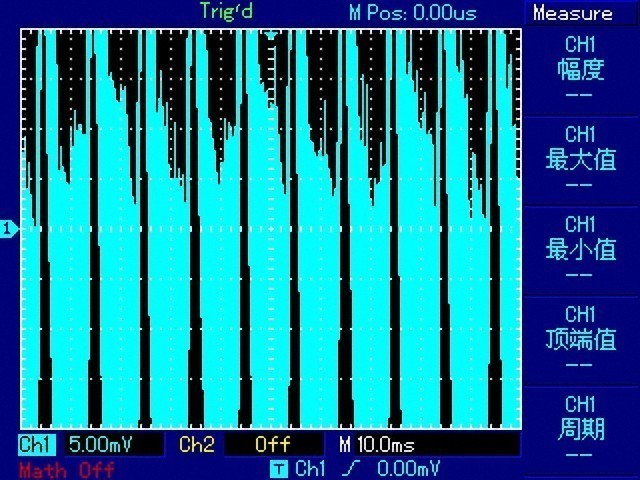Click the Trig'd status indicator

pos(227,11)
